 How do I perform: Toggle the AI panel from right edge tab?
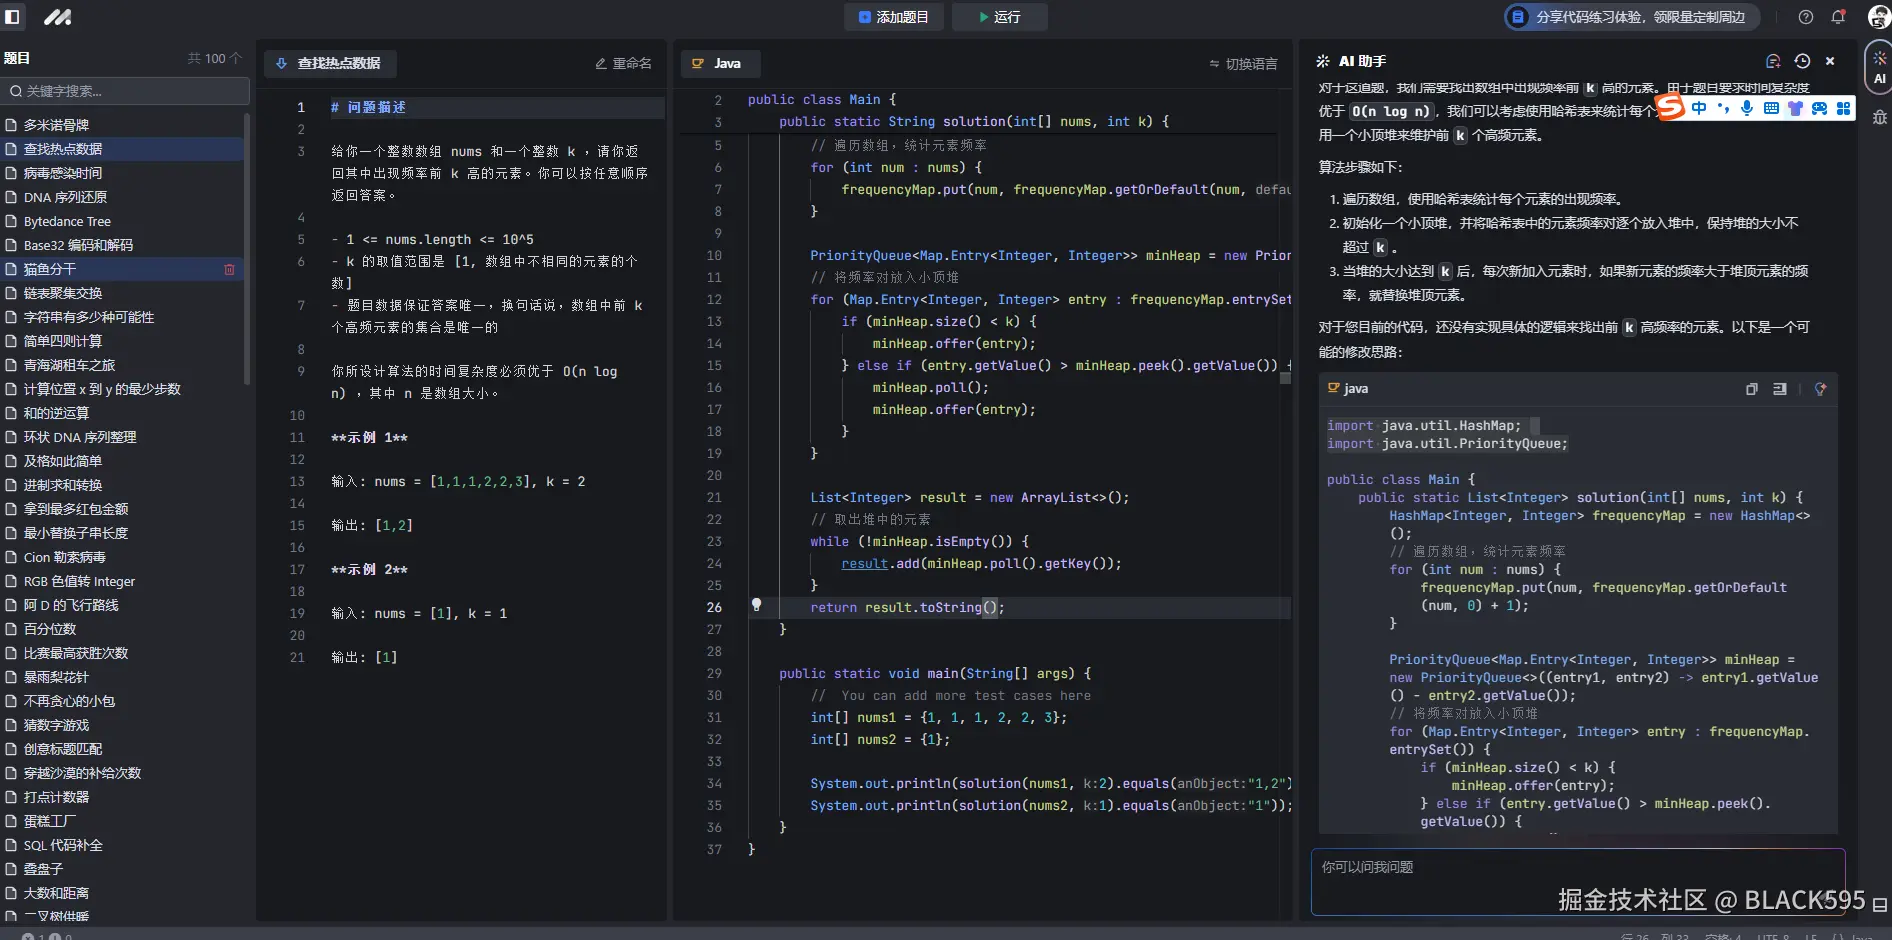tap(1879, 70)
